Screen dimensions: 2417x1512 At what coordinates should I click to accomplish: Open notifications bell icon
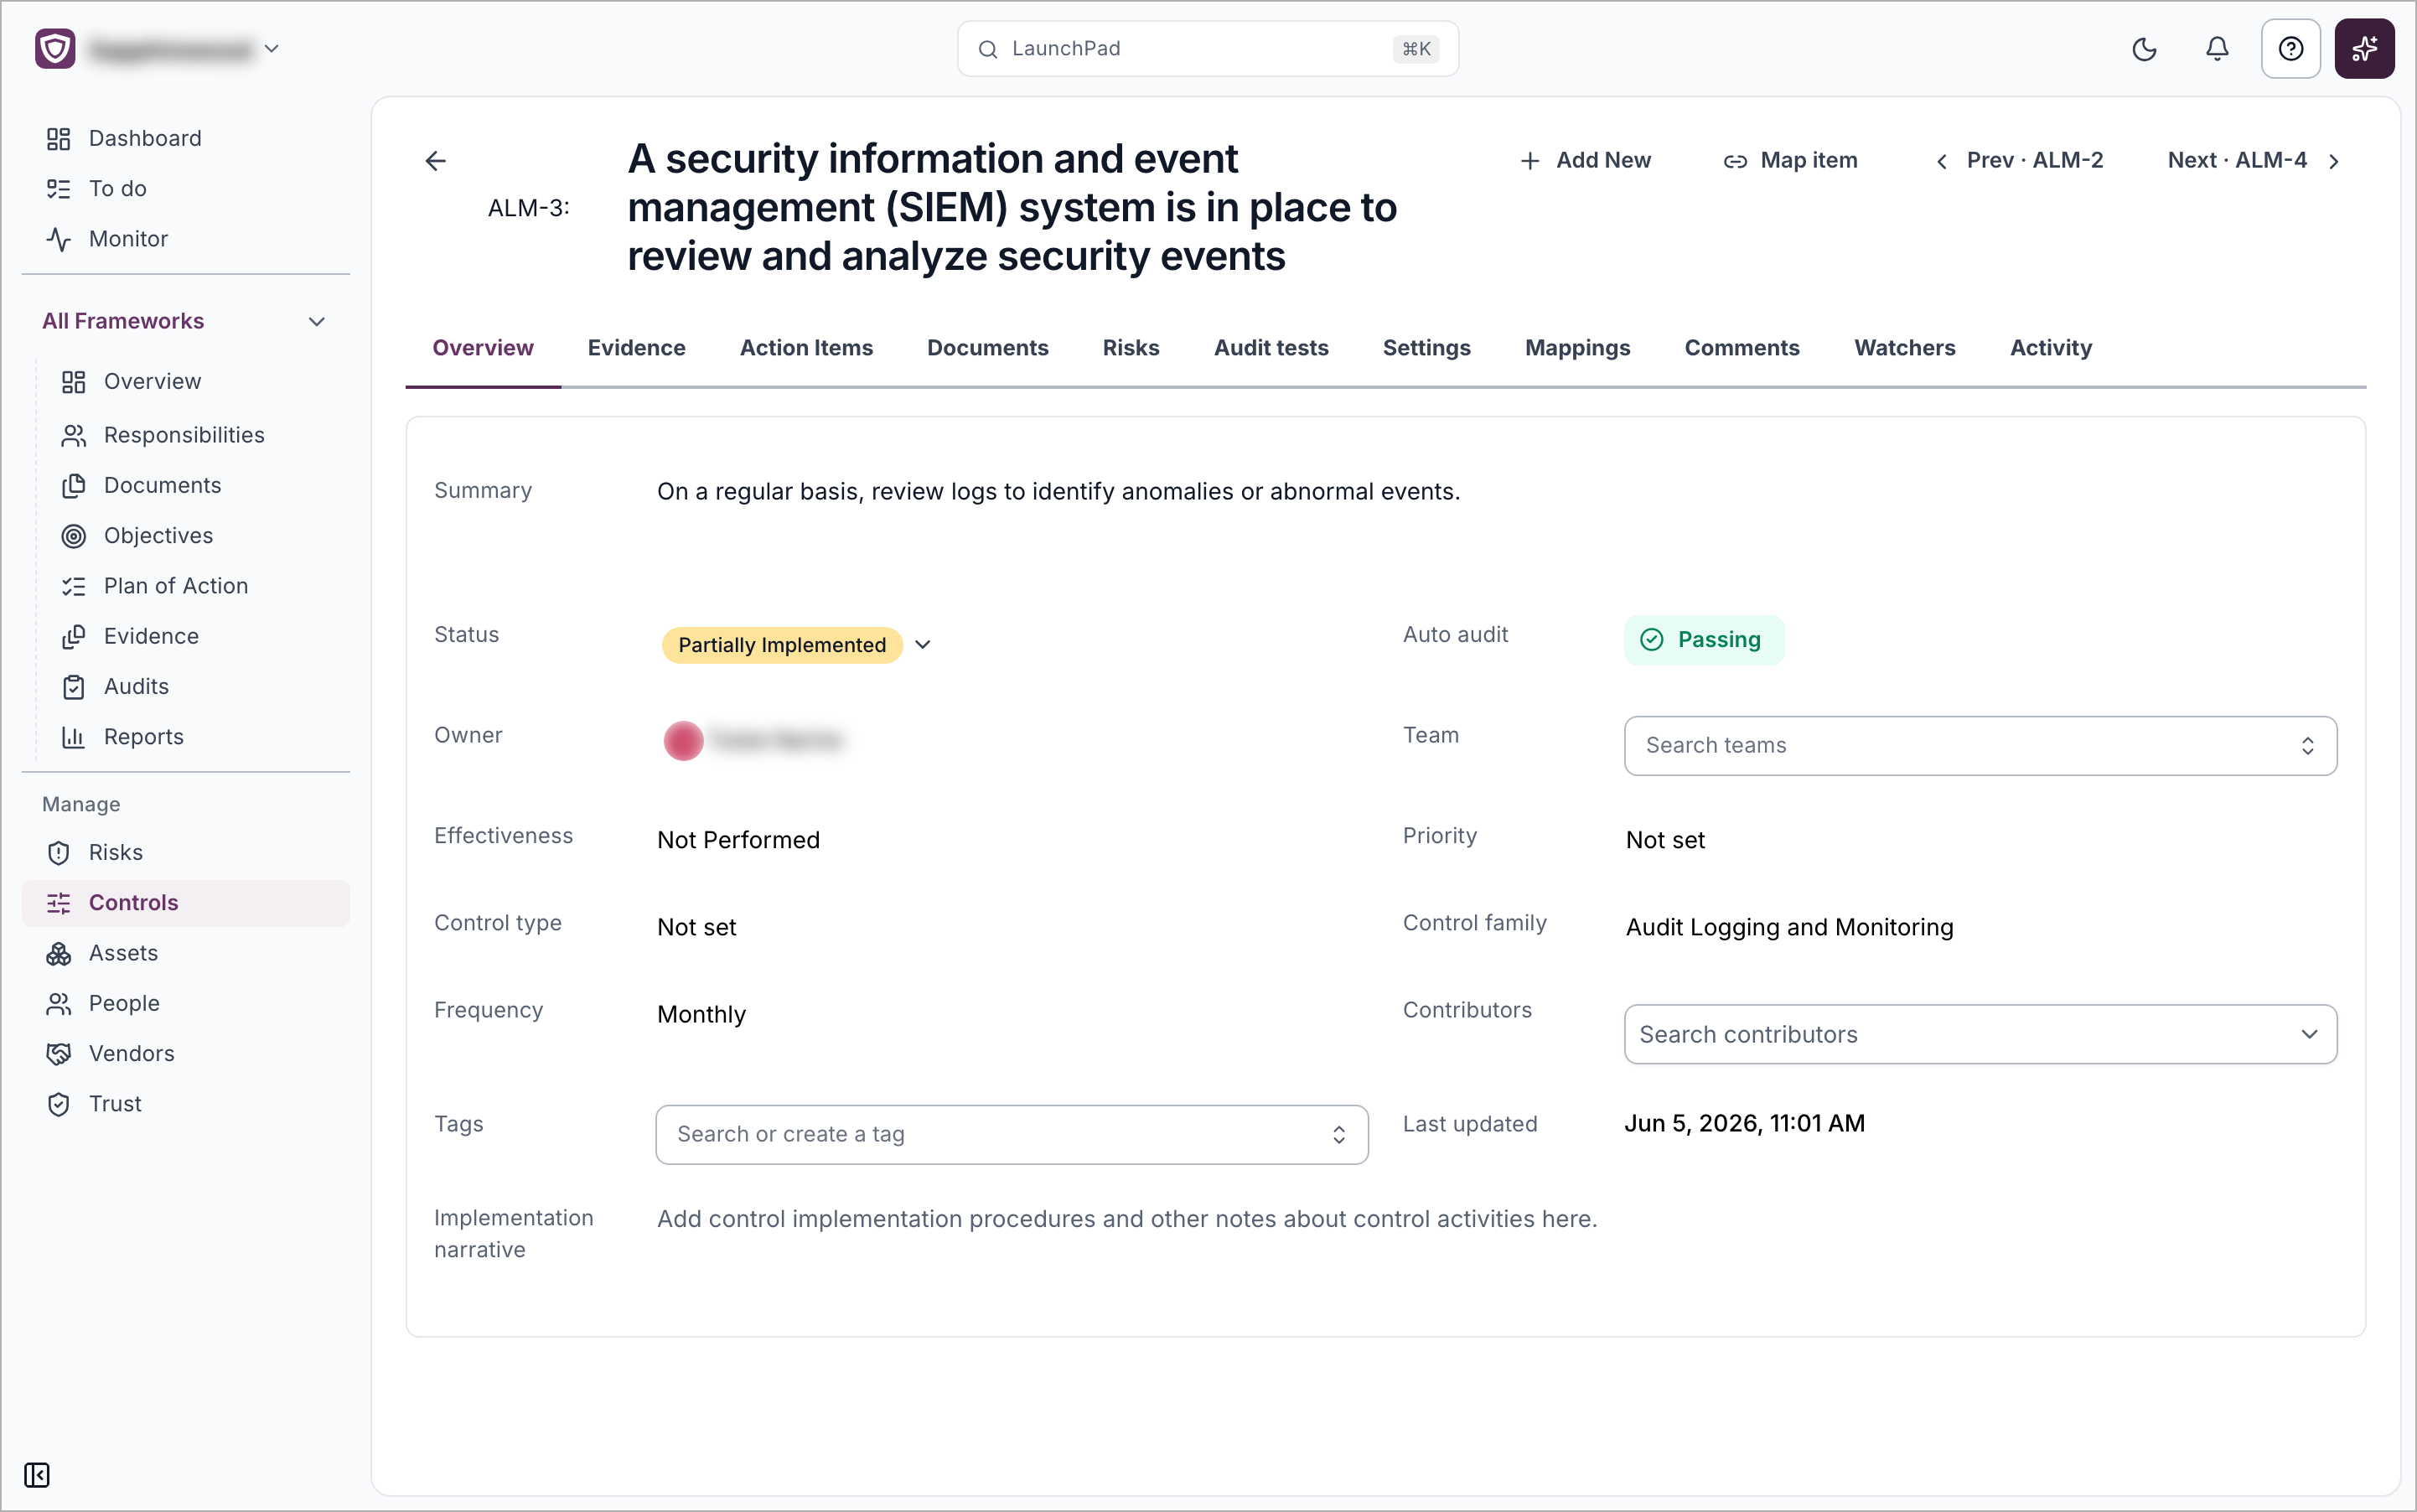tap(2217, 49)
